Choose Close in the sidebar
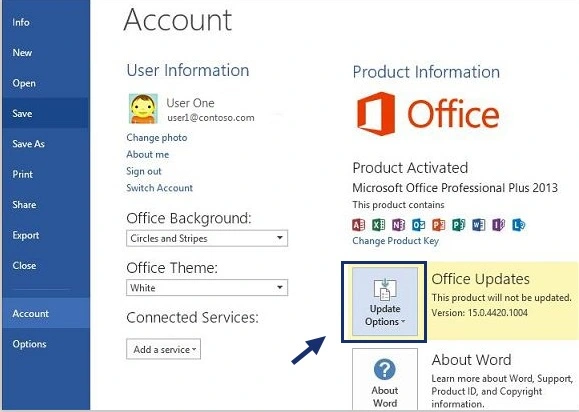This screenshot has width=579, height=412. pos(46,265)
